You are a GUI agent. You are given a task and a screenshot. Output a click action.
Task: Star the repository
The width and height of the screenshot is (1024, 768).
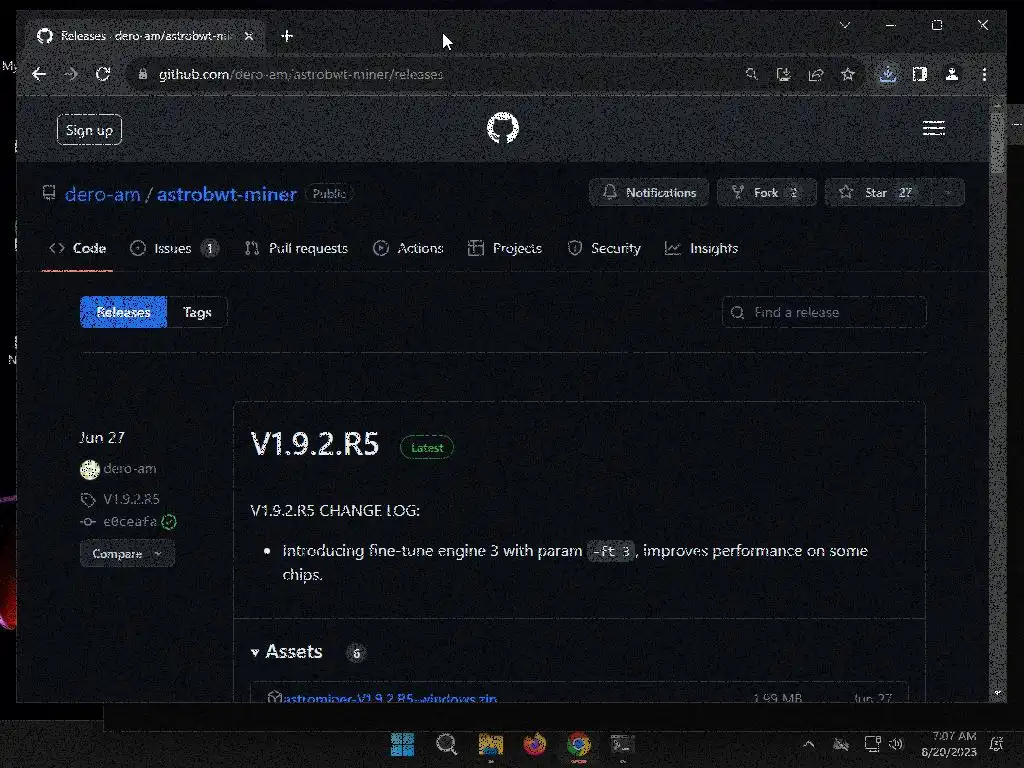[x=878, y=193]
